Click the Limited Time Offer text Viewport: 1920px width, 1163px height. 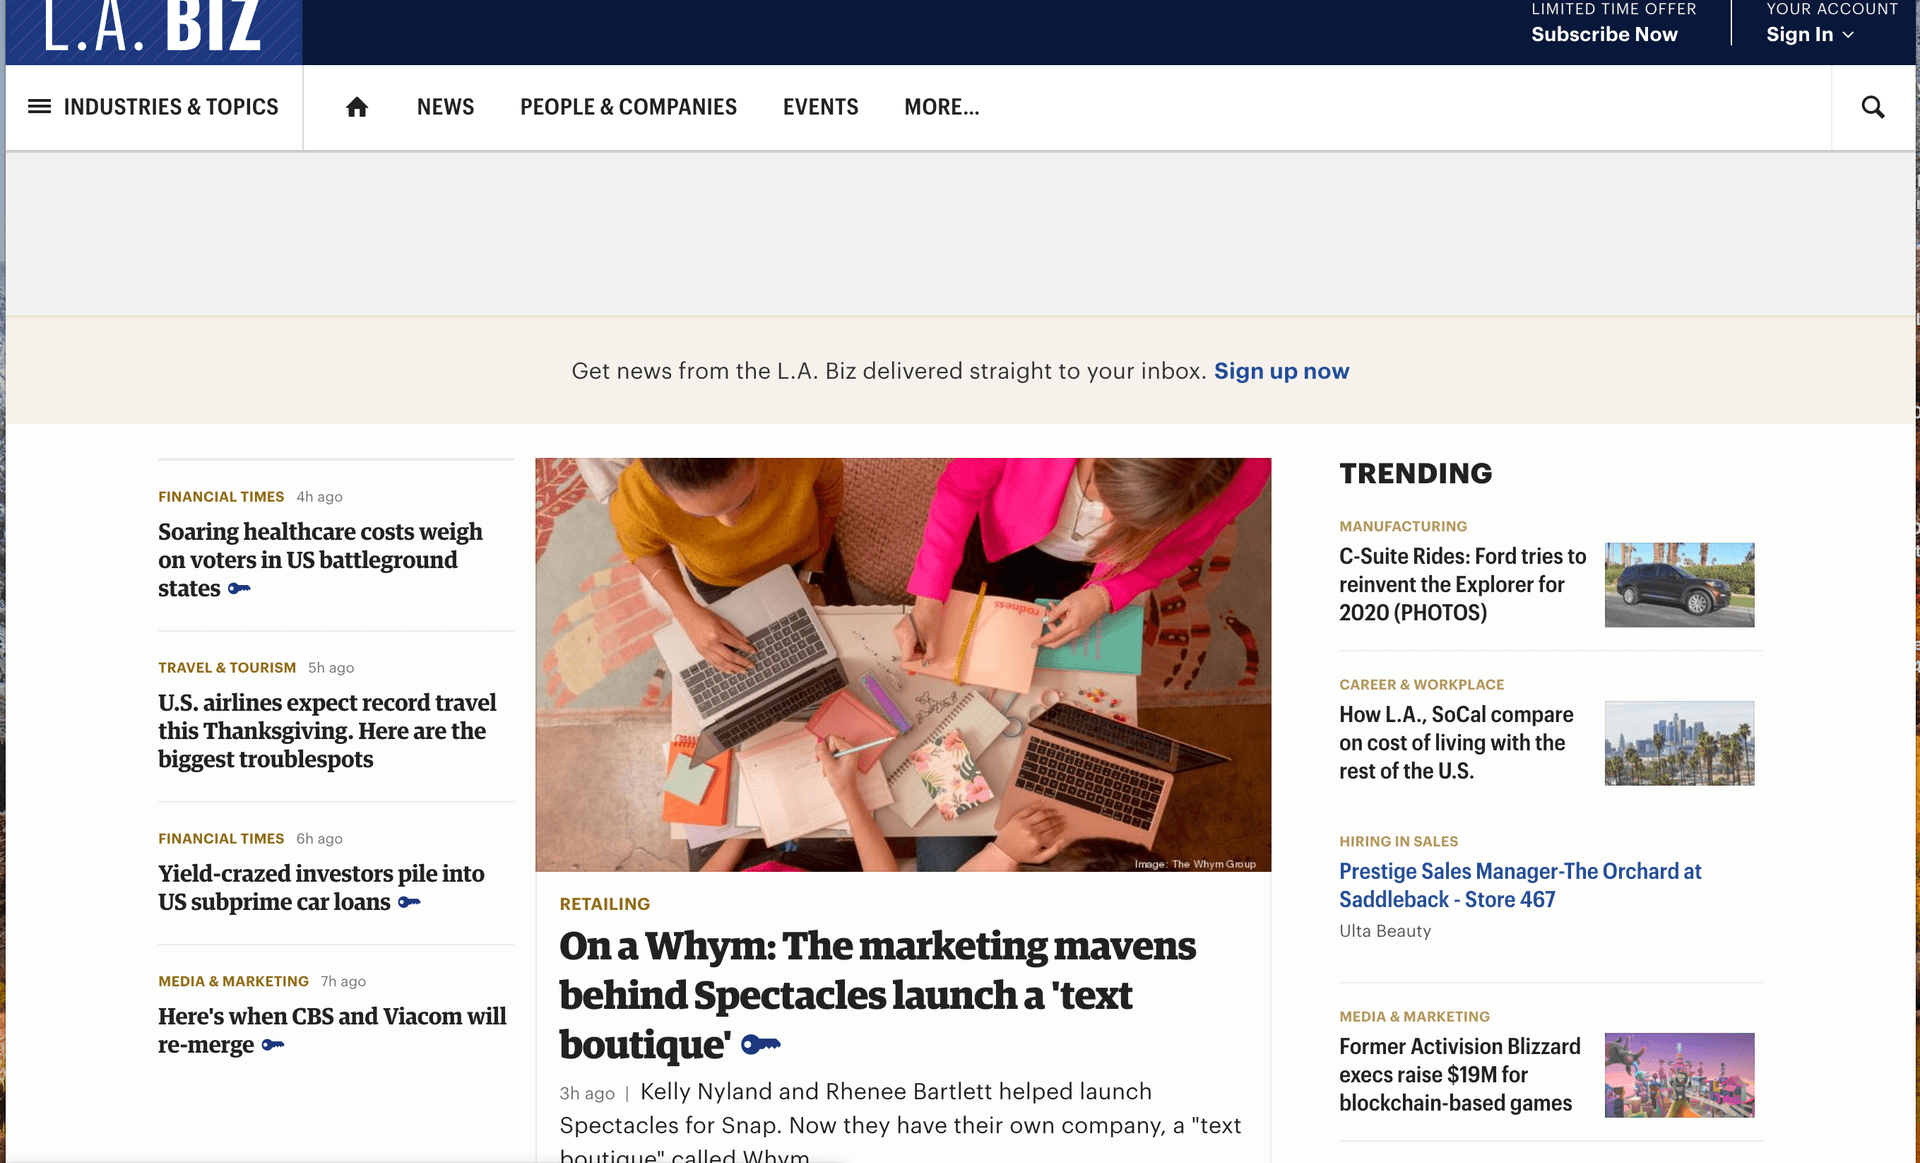coord(1613,9)
